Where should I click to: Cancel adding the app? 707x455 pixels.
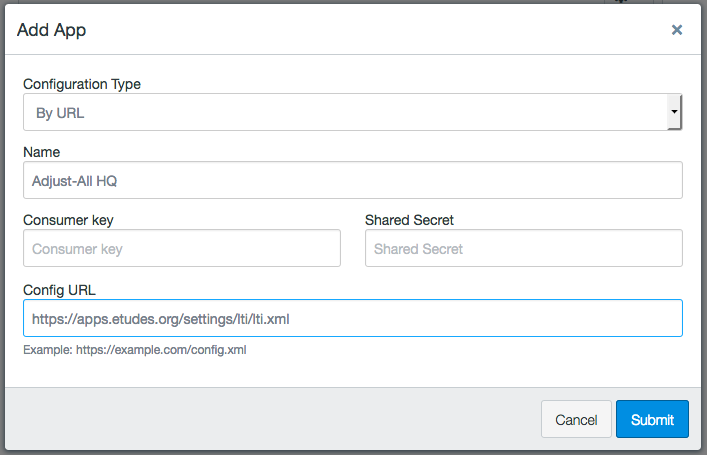coord(576,419)
